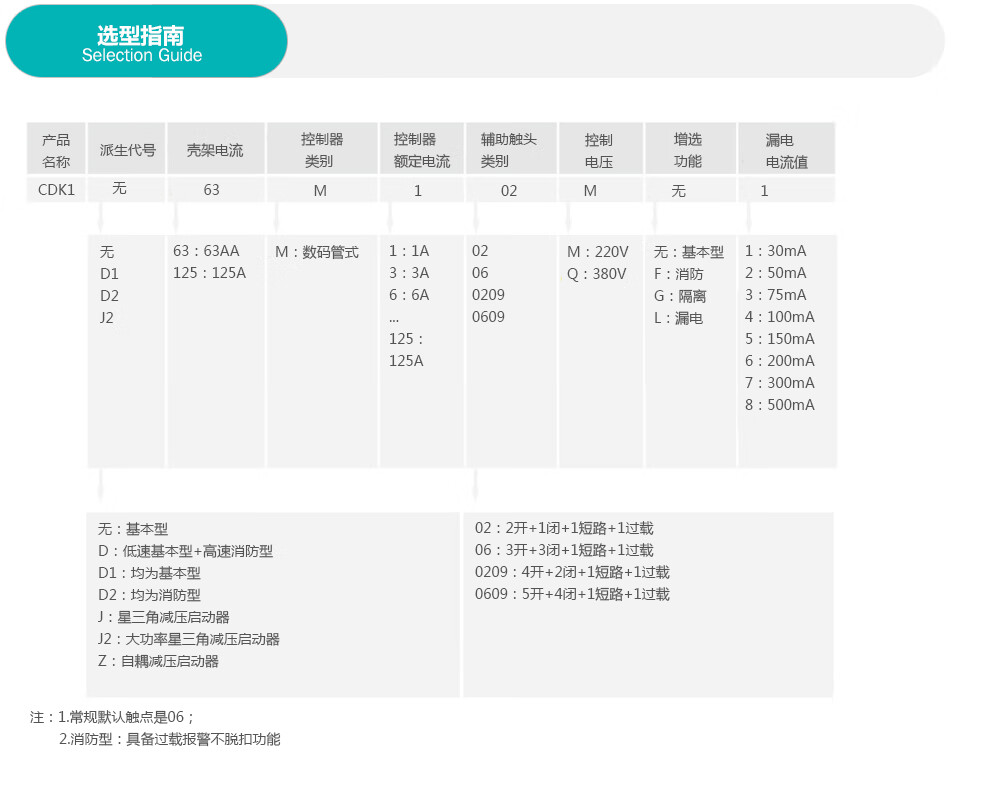Click the down arrow beneath 壳架电流 value 63
The width and height of the screenshot is (990, 788).
[177, 219]
